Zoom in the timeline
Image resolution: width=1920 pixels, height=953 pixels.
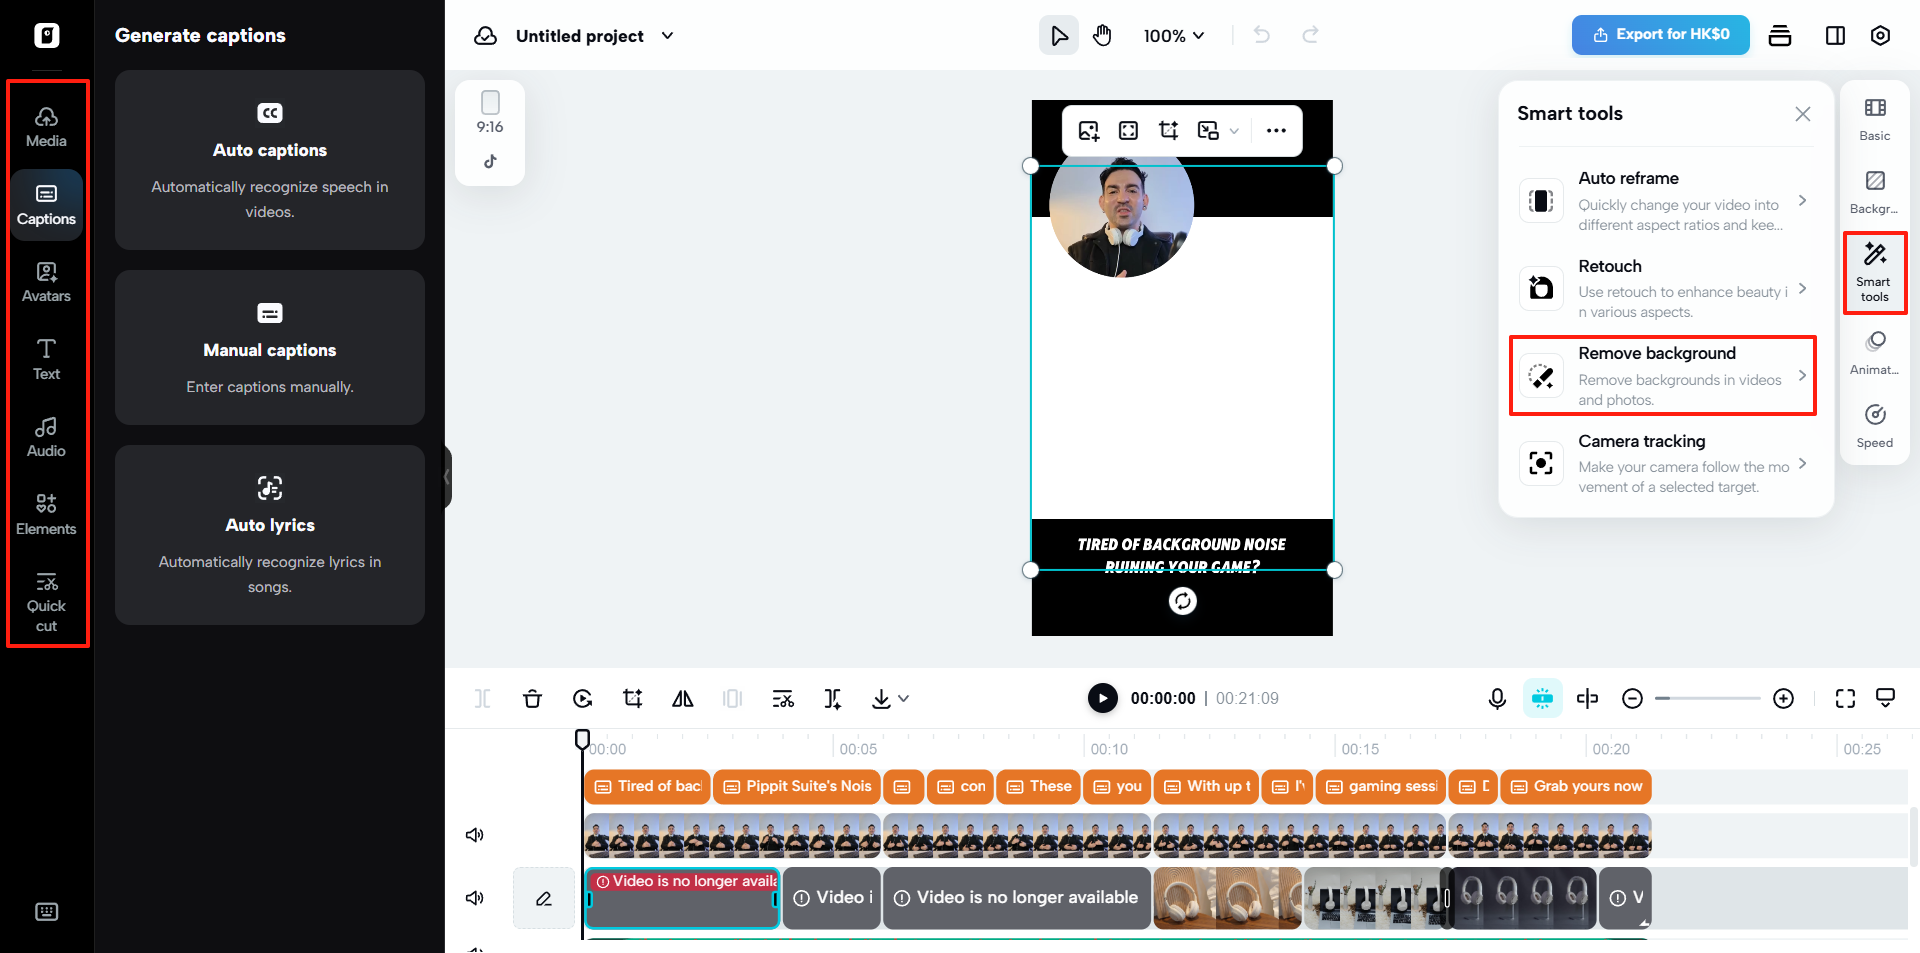tap(1783, 699)
